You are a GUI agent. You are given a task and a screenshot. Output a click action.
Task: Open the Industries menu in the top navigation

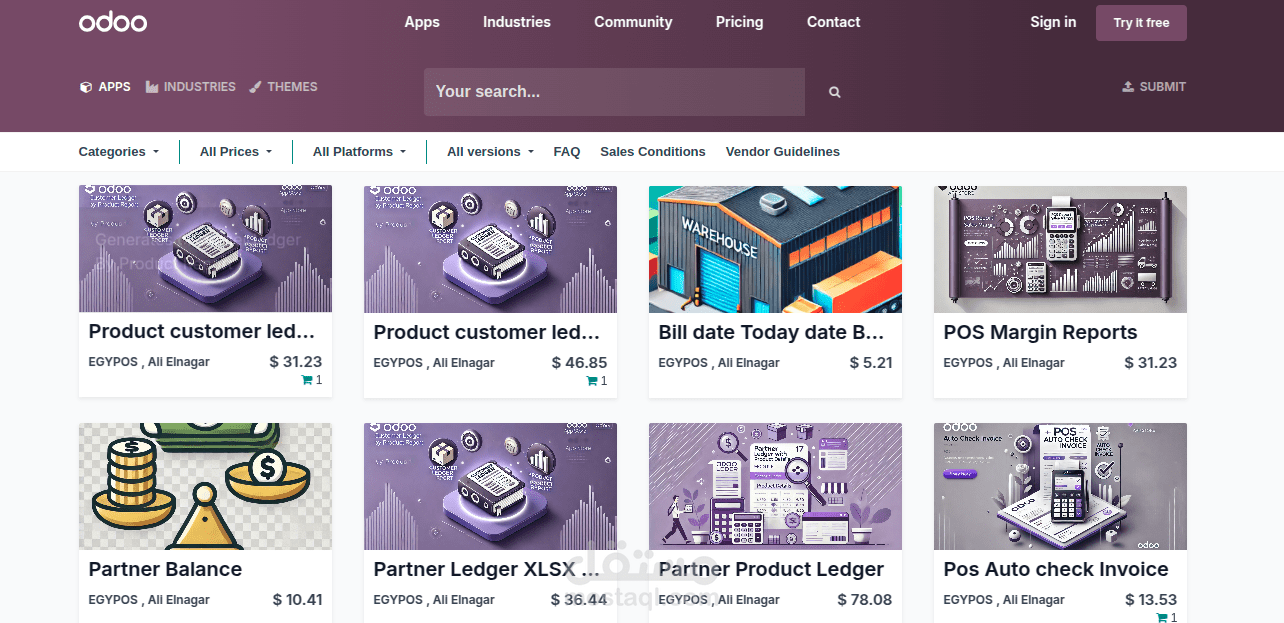516,22
